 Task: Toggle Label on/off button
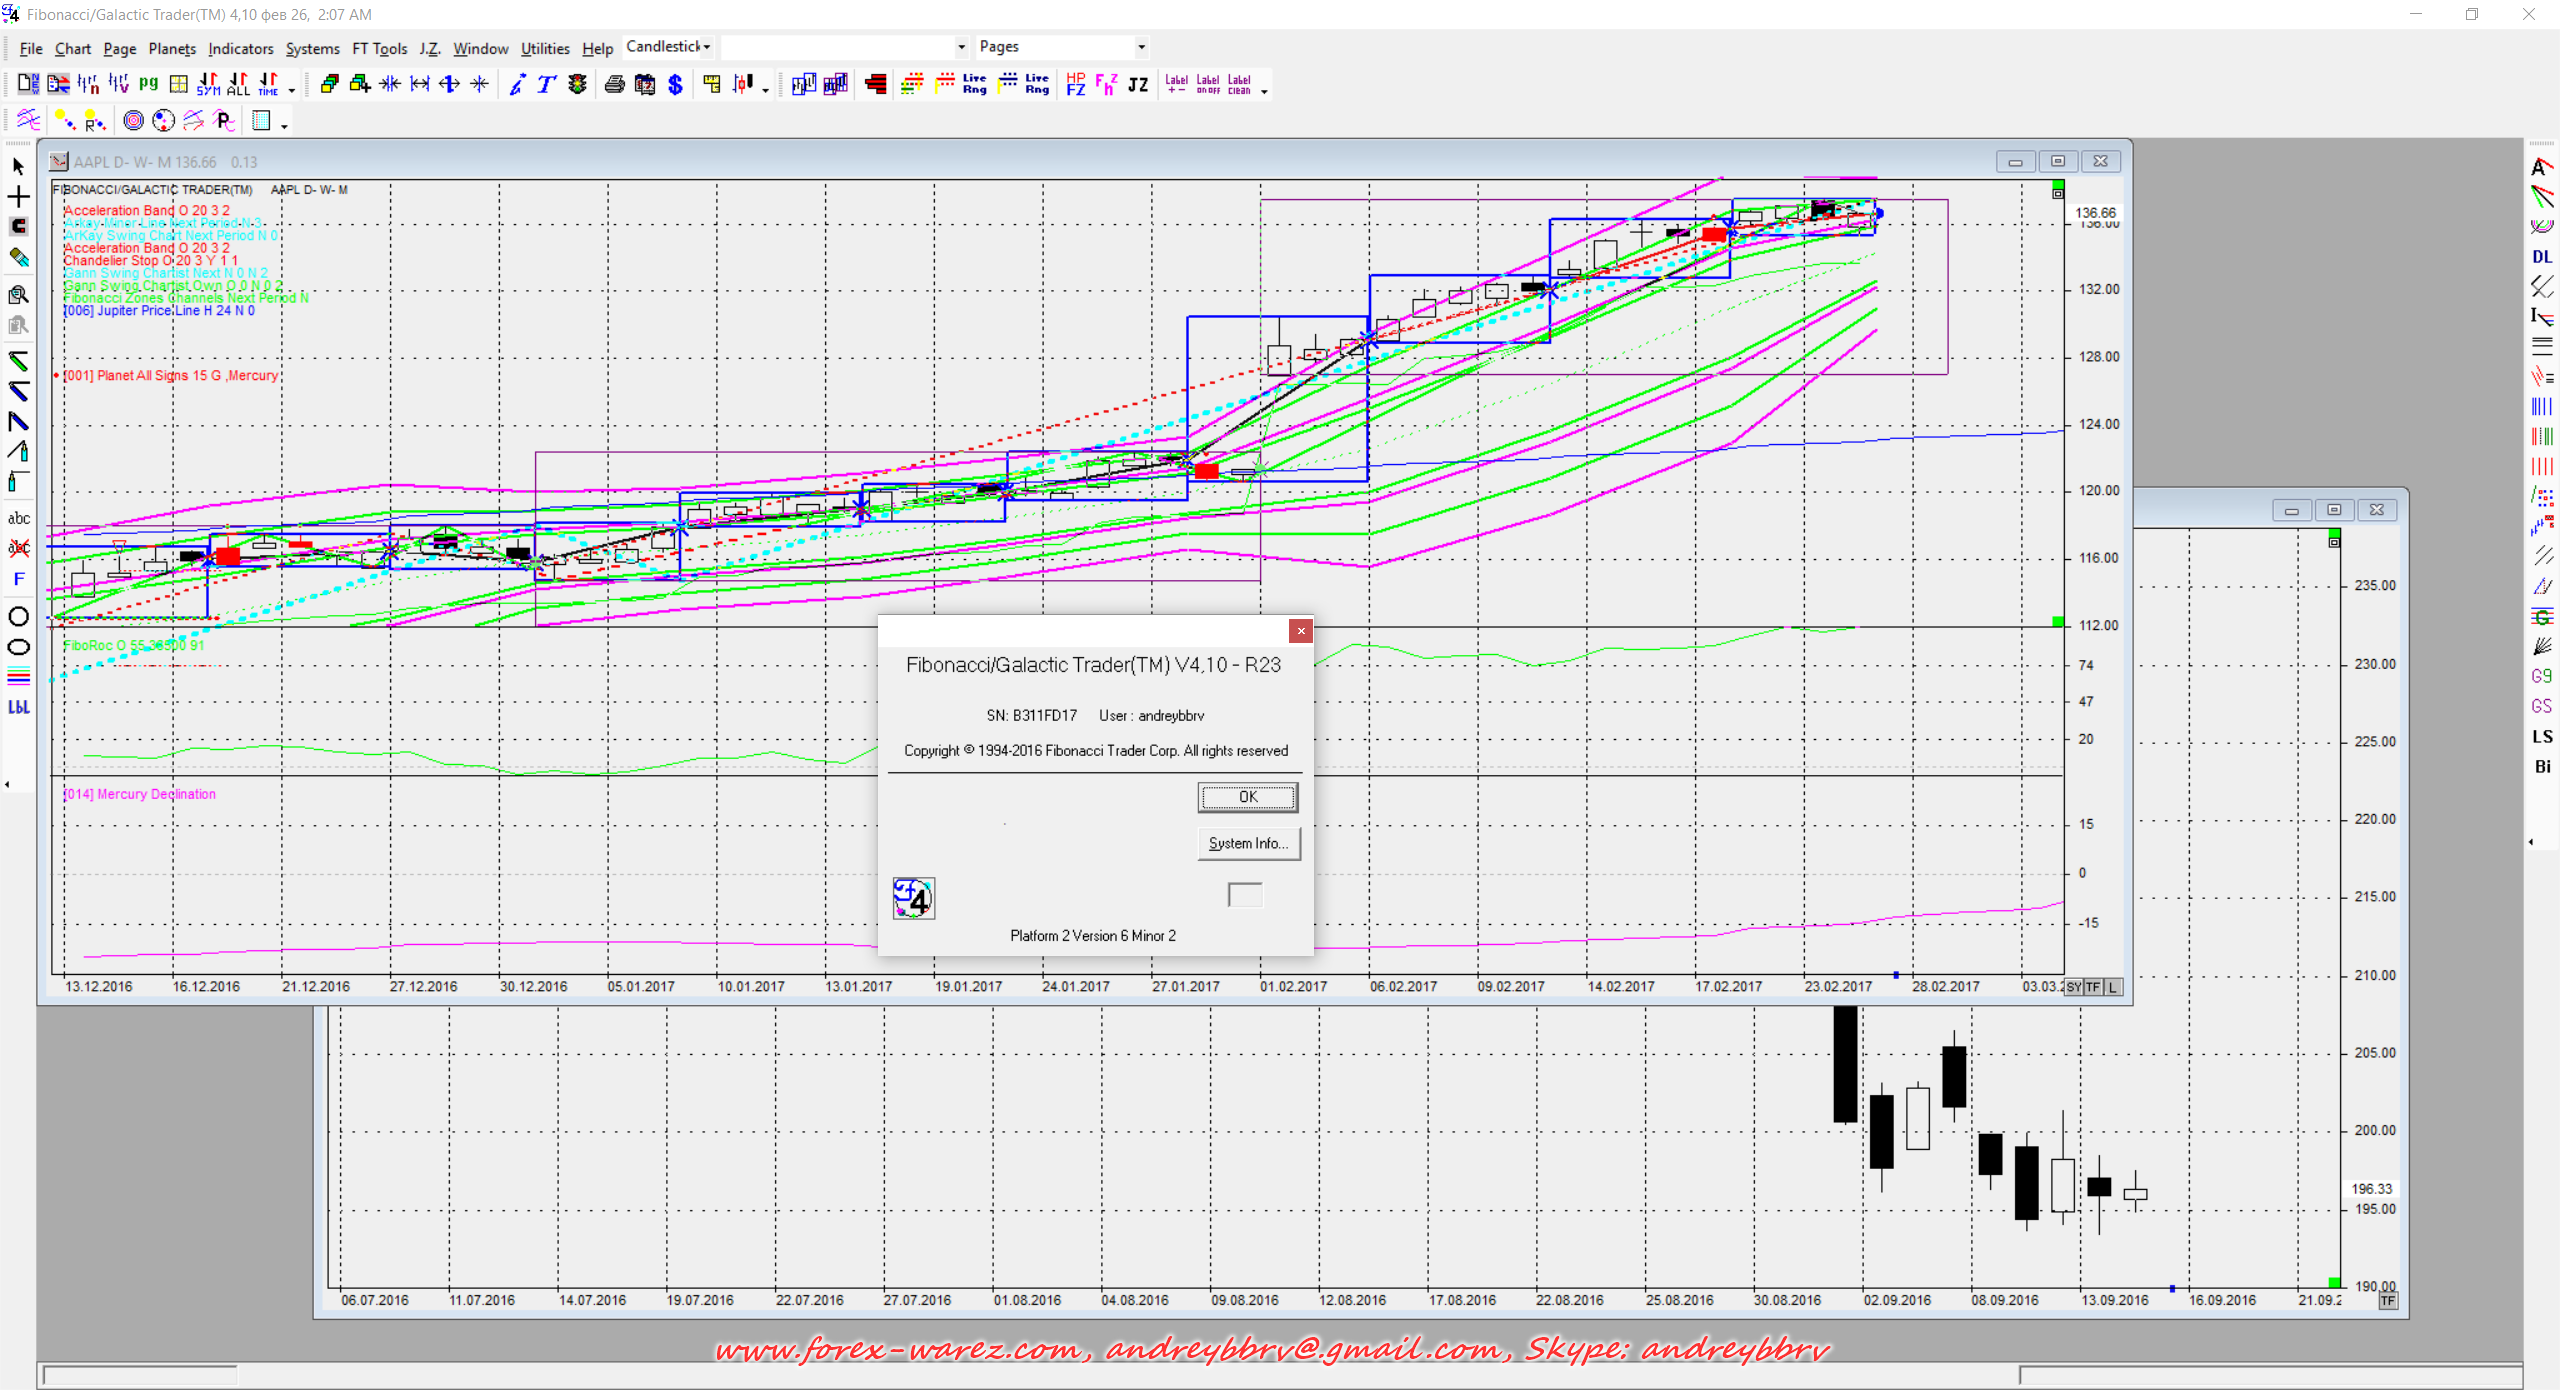click(1207, 85)
